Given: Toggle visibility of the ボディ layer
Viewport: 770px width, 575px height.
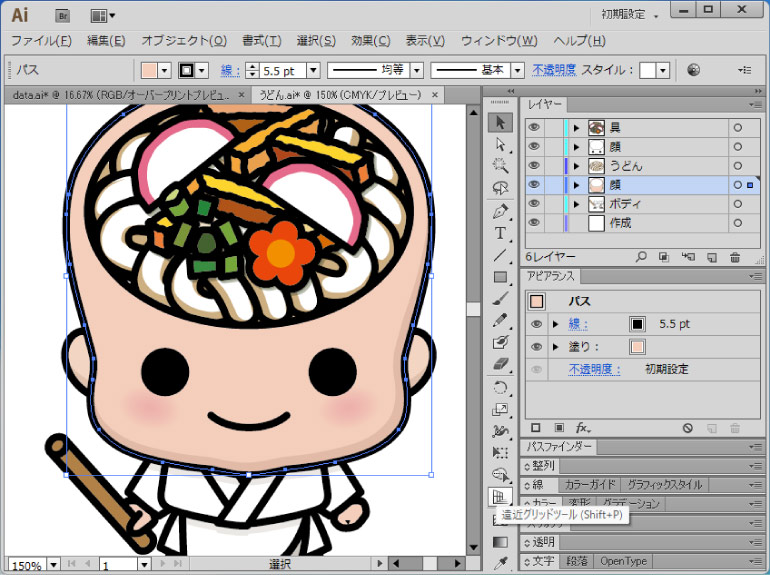Looking at the screenshot, I should (534, 204).
